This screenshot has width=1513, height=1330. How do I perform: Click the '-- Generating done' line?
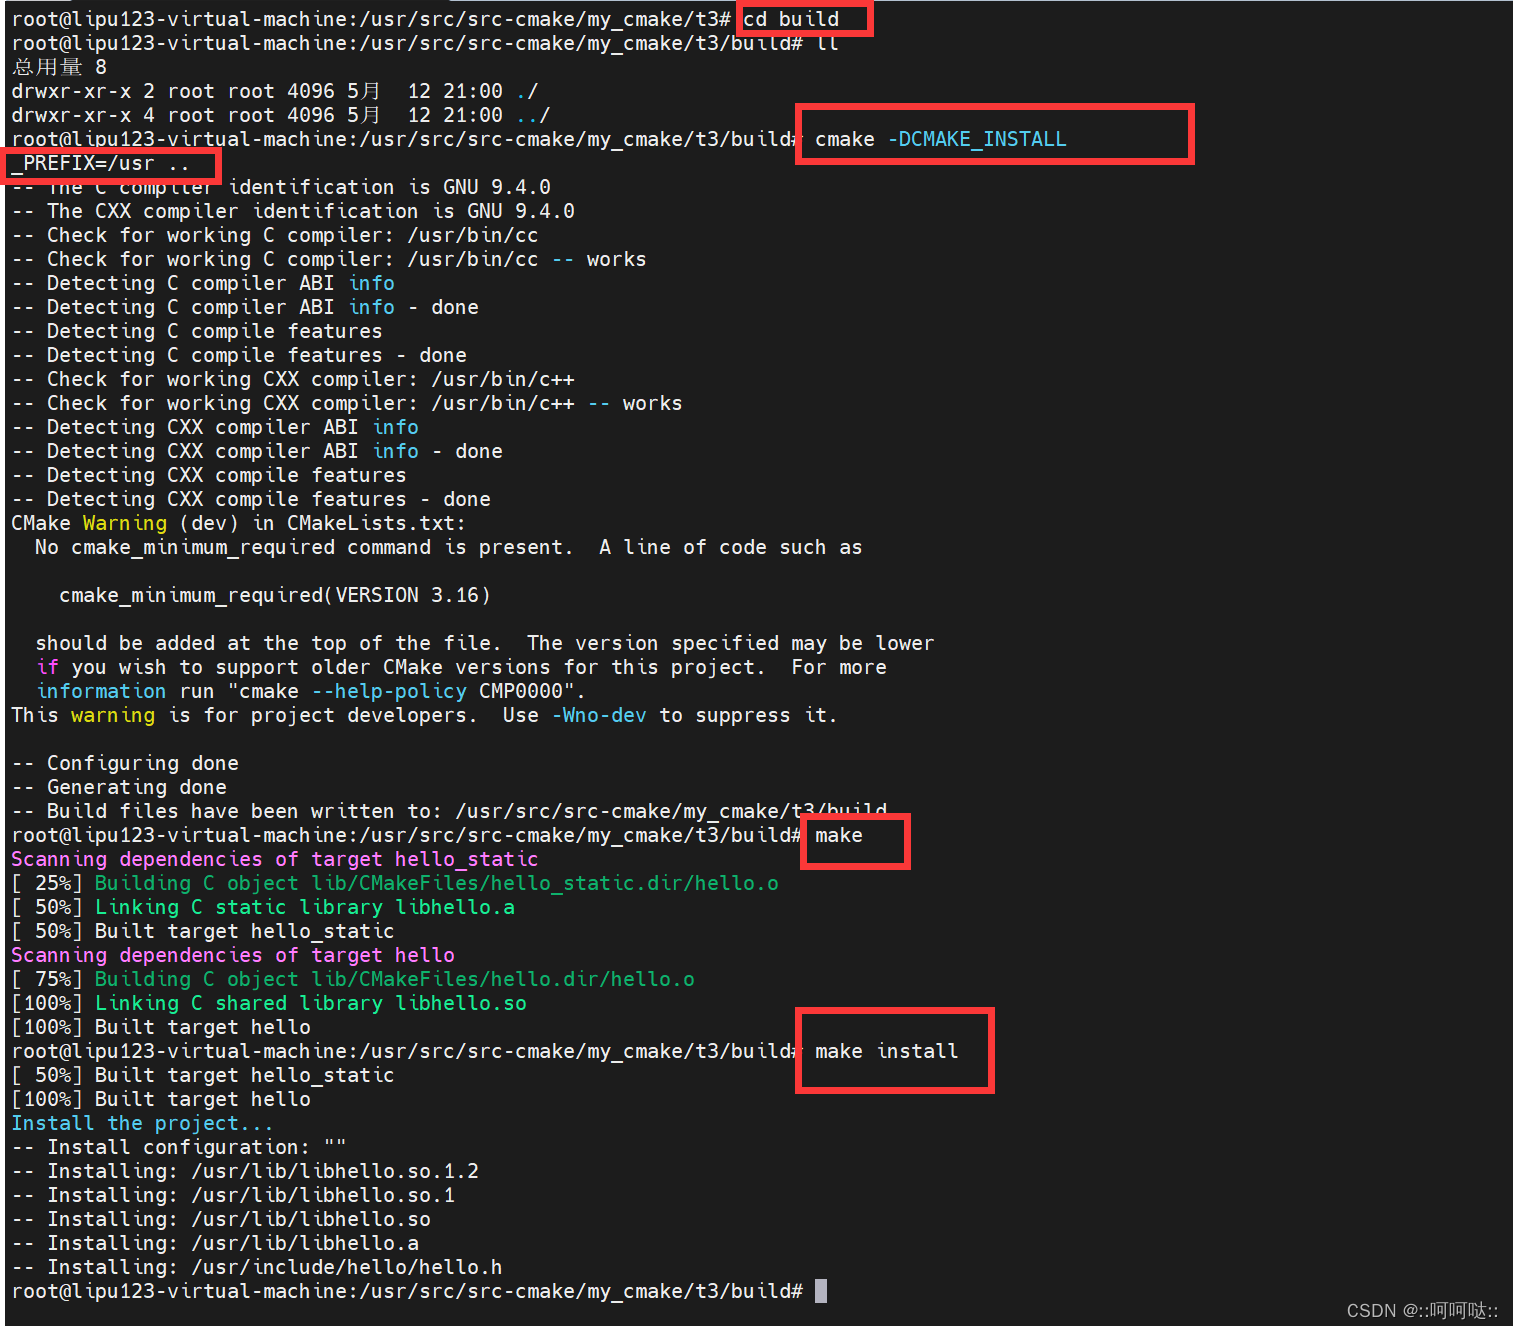point(119,787)
